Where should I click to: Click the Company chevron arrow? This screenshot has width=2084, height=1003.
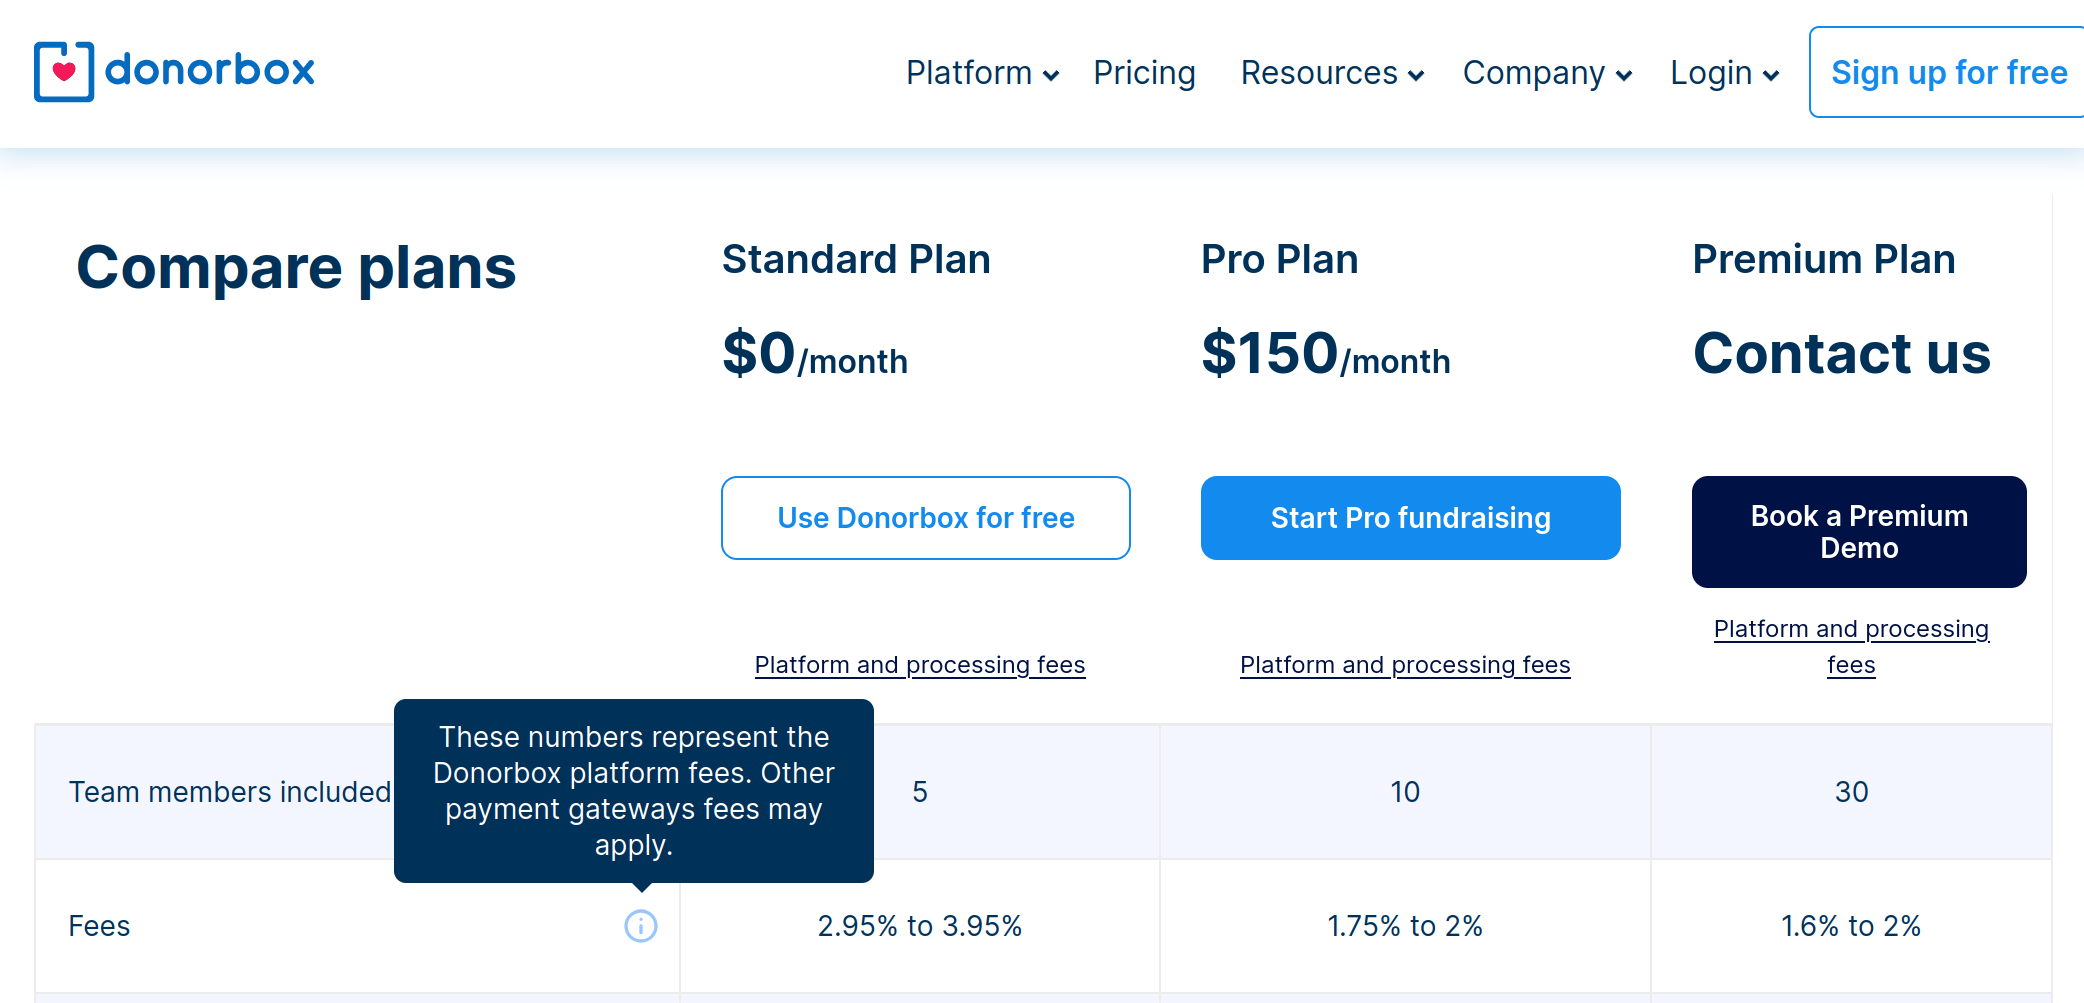coord(1625,75)
